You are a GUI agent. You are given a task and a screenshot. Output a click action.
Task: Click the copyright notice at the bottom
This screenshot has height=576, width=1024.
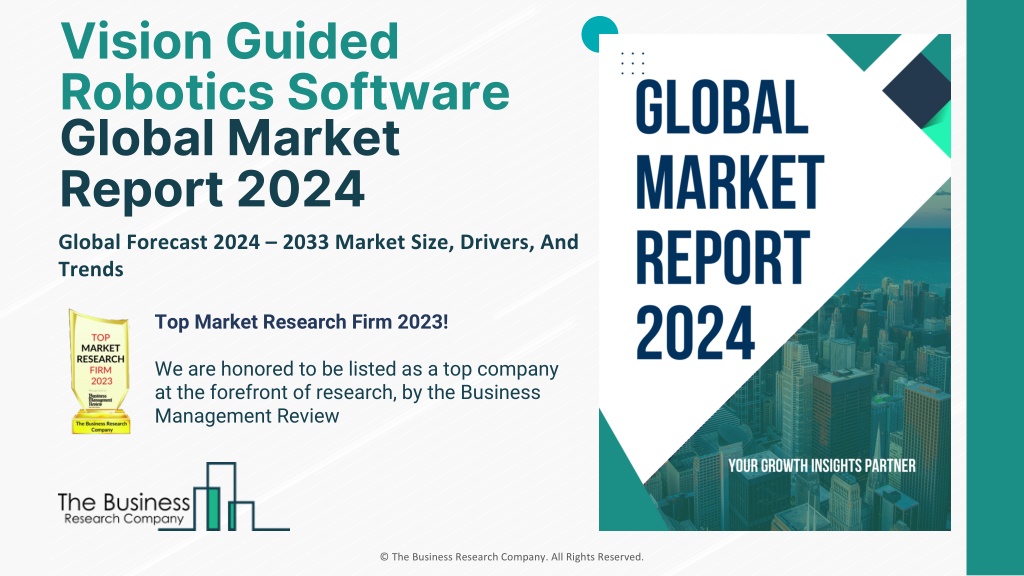511,557
